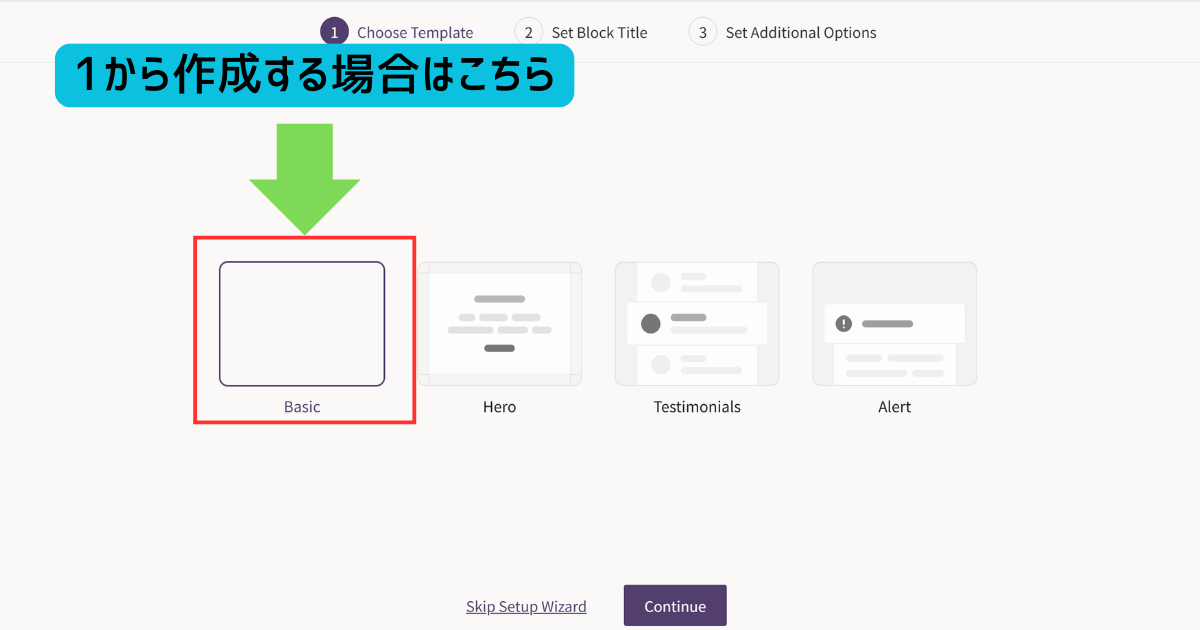
Task: Click the Continue button
Action: 675,606
